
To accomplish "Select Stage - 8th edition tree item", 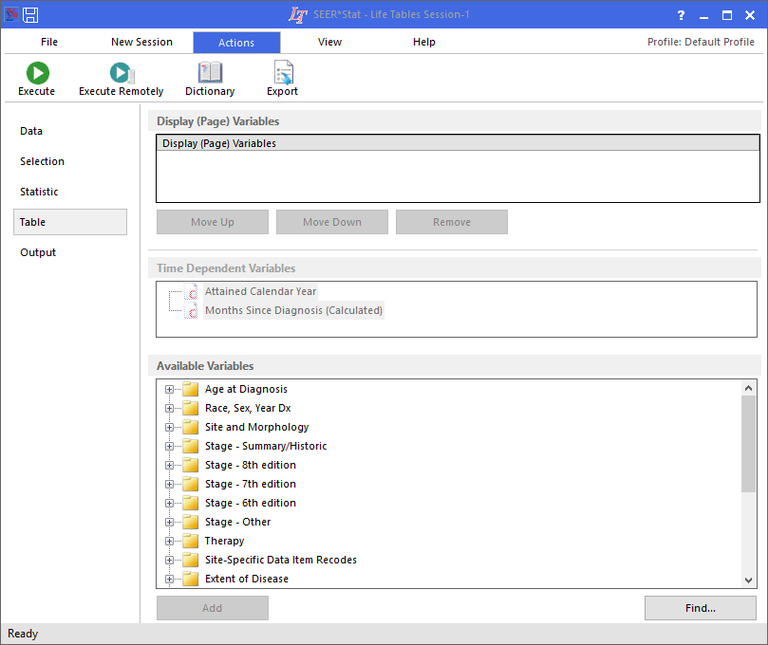I will (250, 465).
